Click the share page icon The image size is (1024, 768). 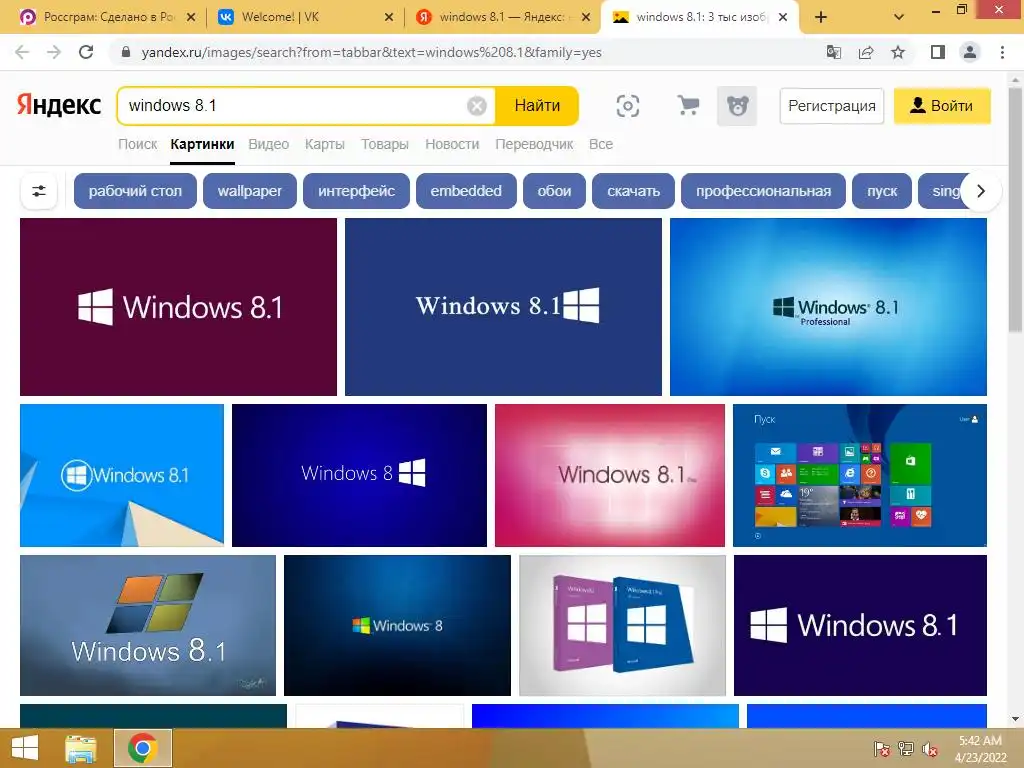[x=866, y=52]
